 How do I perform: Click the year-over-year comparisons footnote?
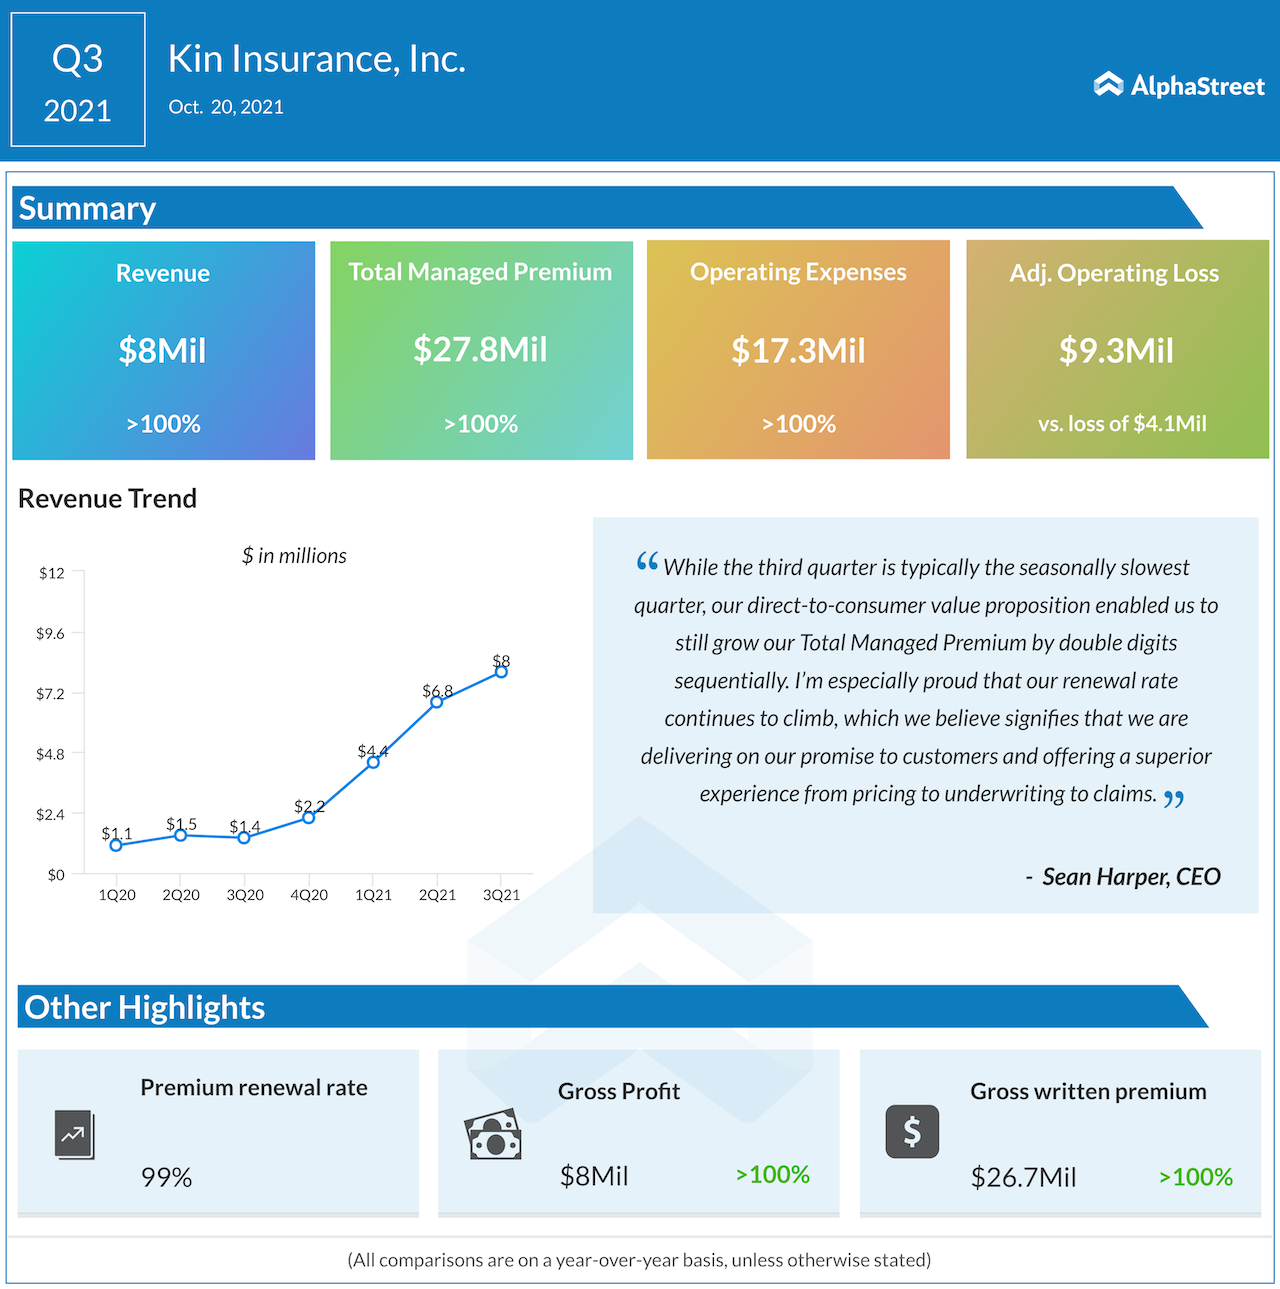pos(639,1260)
